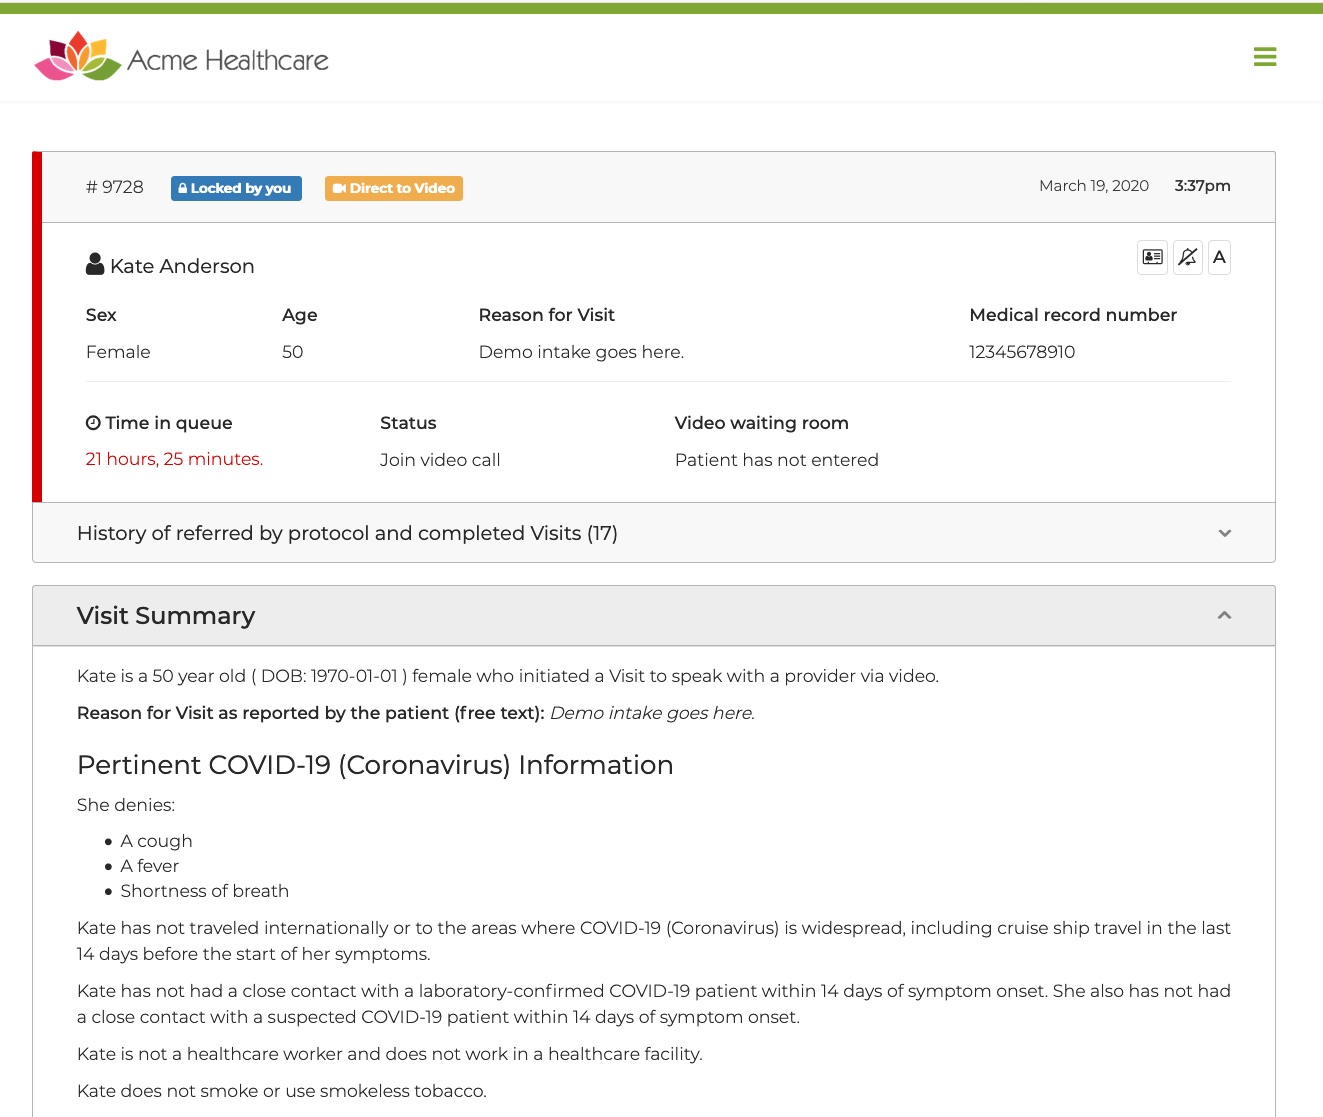
Task: Click the Acme Healthcare brand name text
Action: (228, 61)
